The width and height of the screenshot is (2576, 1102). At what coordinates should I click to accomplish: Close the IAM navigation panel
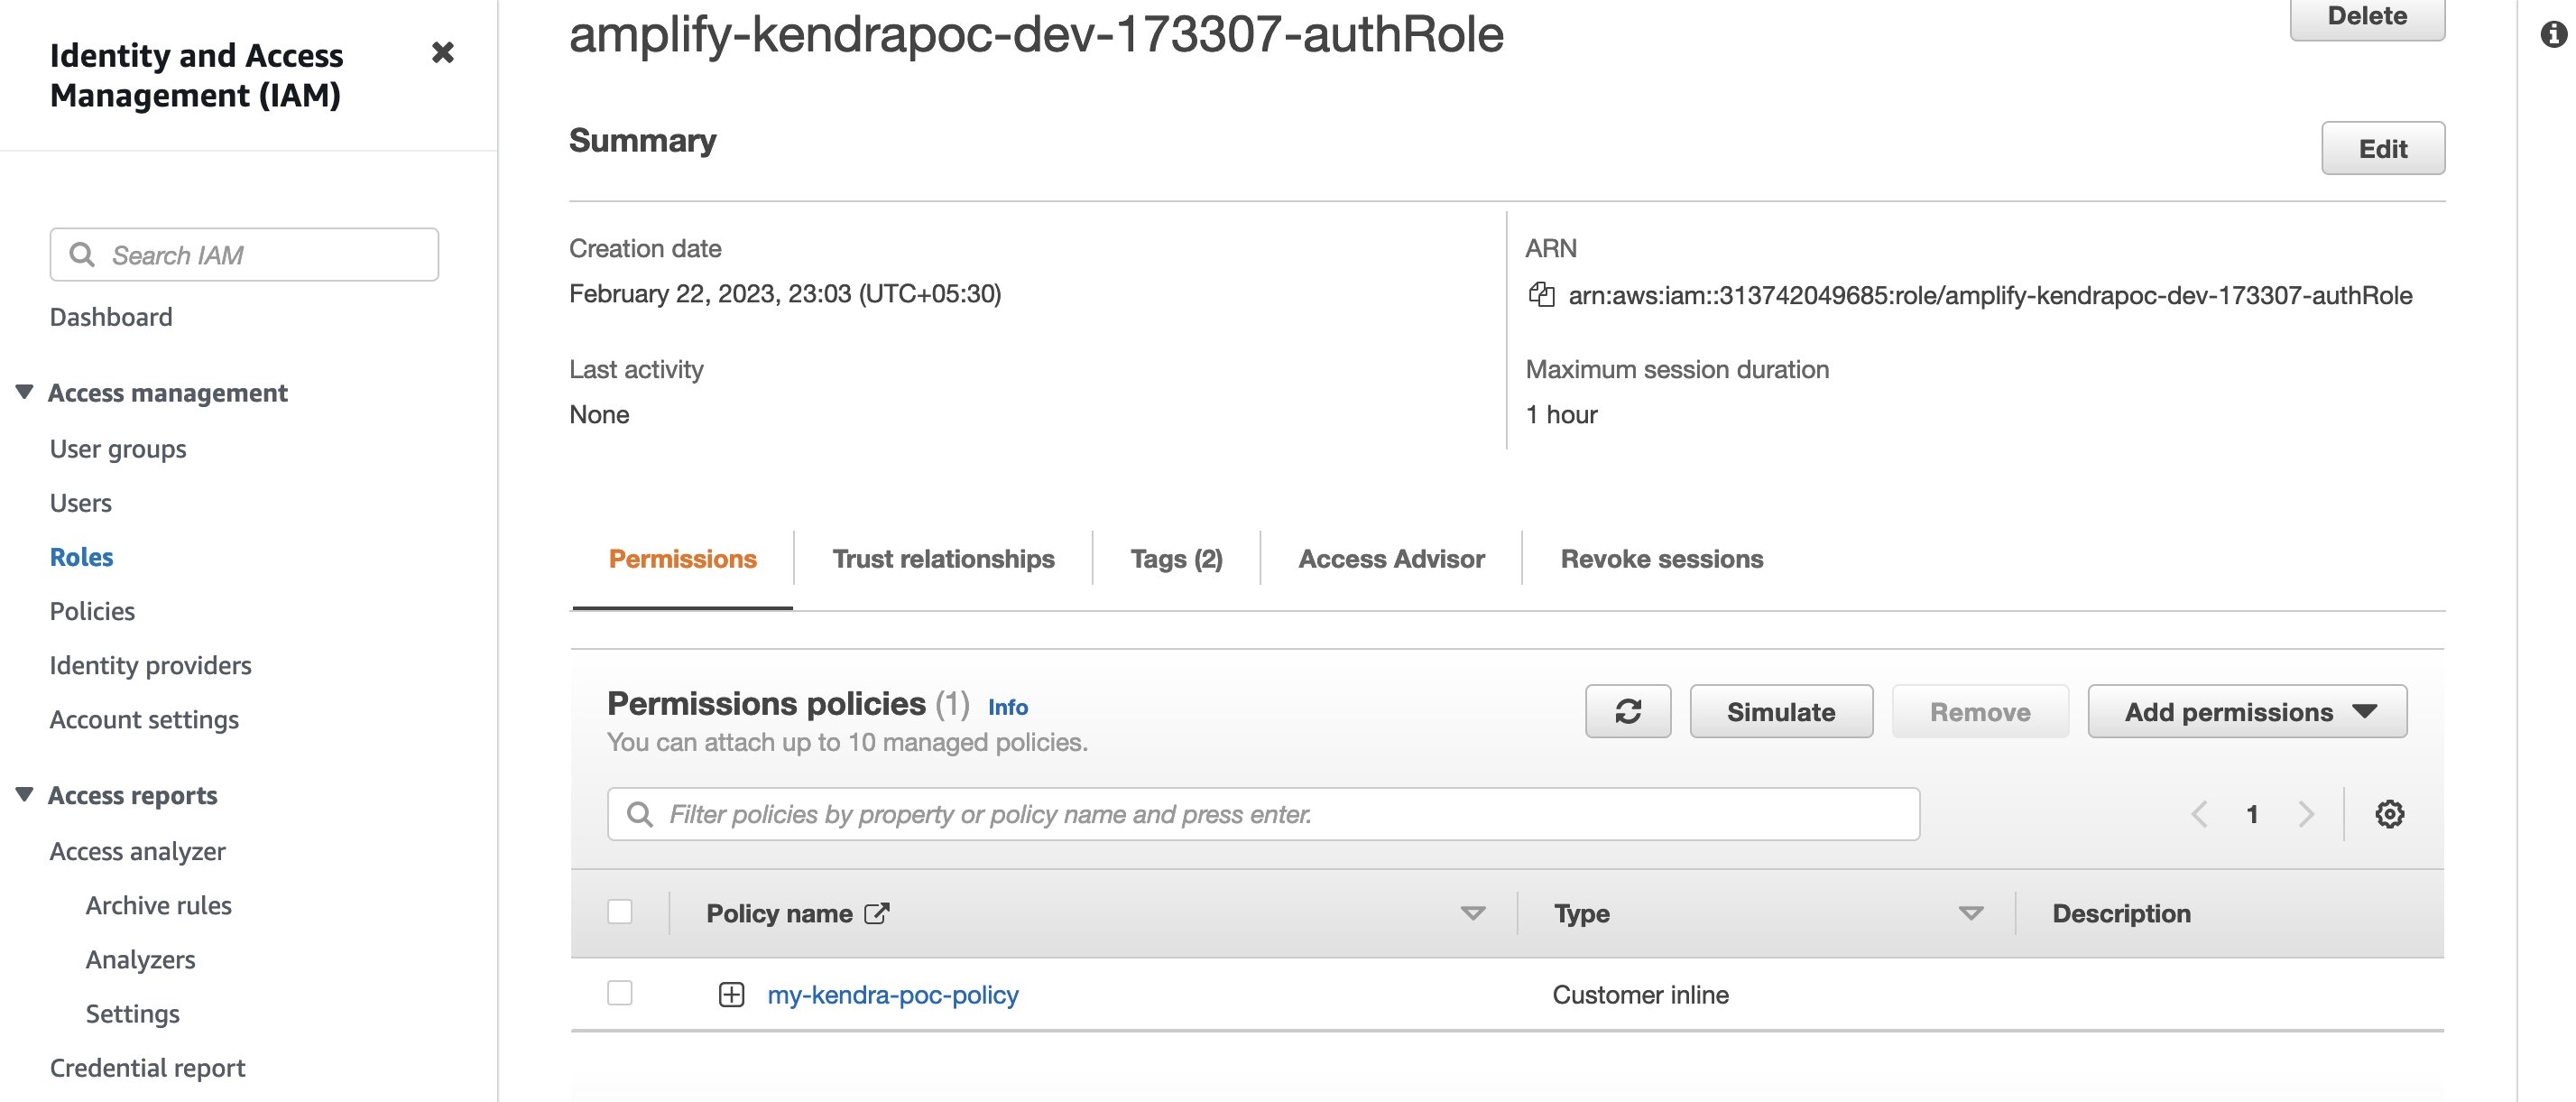click(x=442, y=53)
